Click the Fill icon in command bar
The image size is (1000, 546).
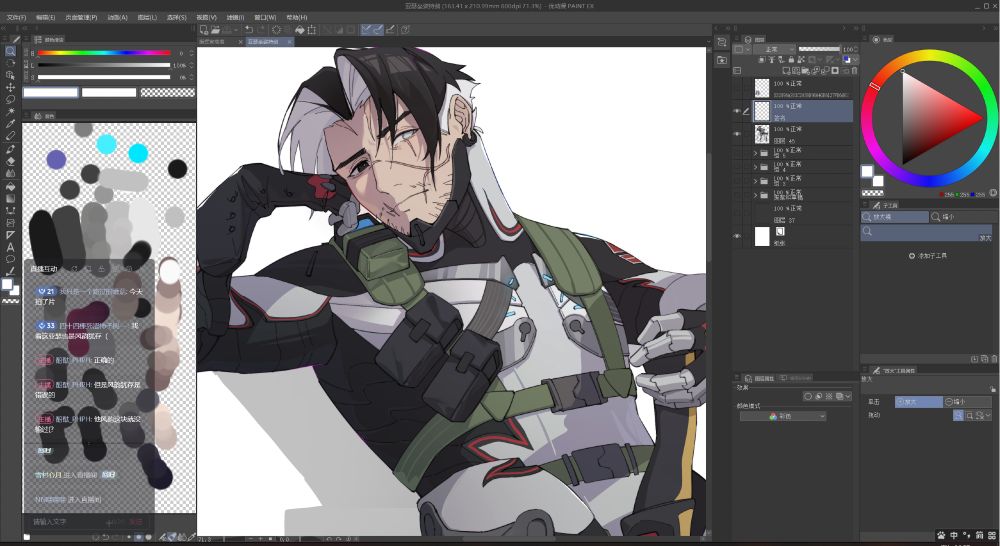click(x=300, y=29)
